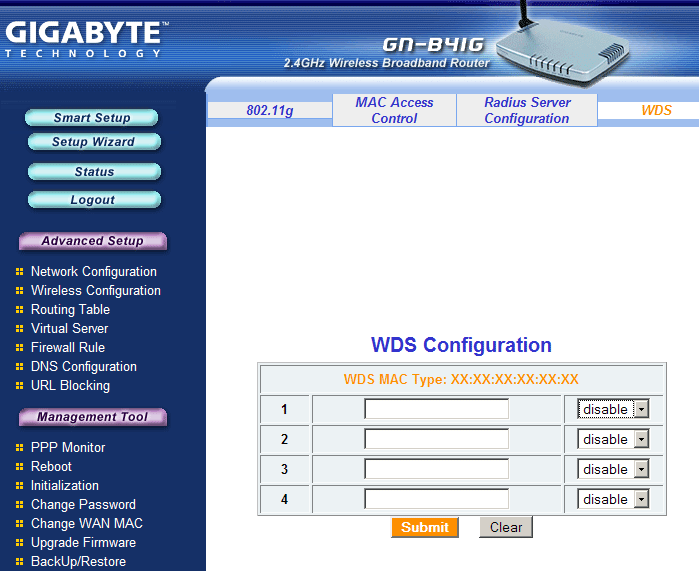This screenshot has height=571, width=699.
Task: Click the yellow bullet icon beside Reboot
Action: pyautogui.click(x=19, y=467)
